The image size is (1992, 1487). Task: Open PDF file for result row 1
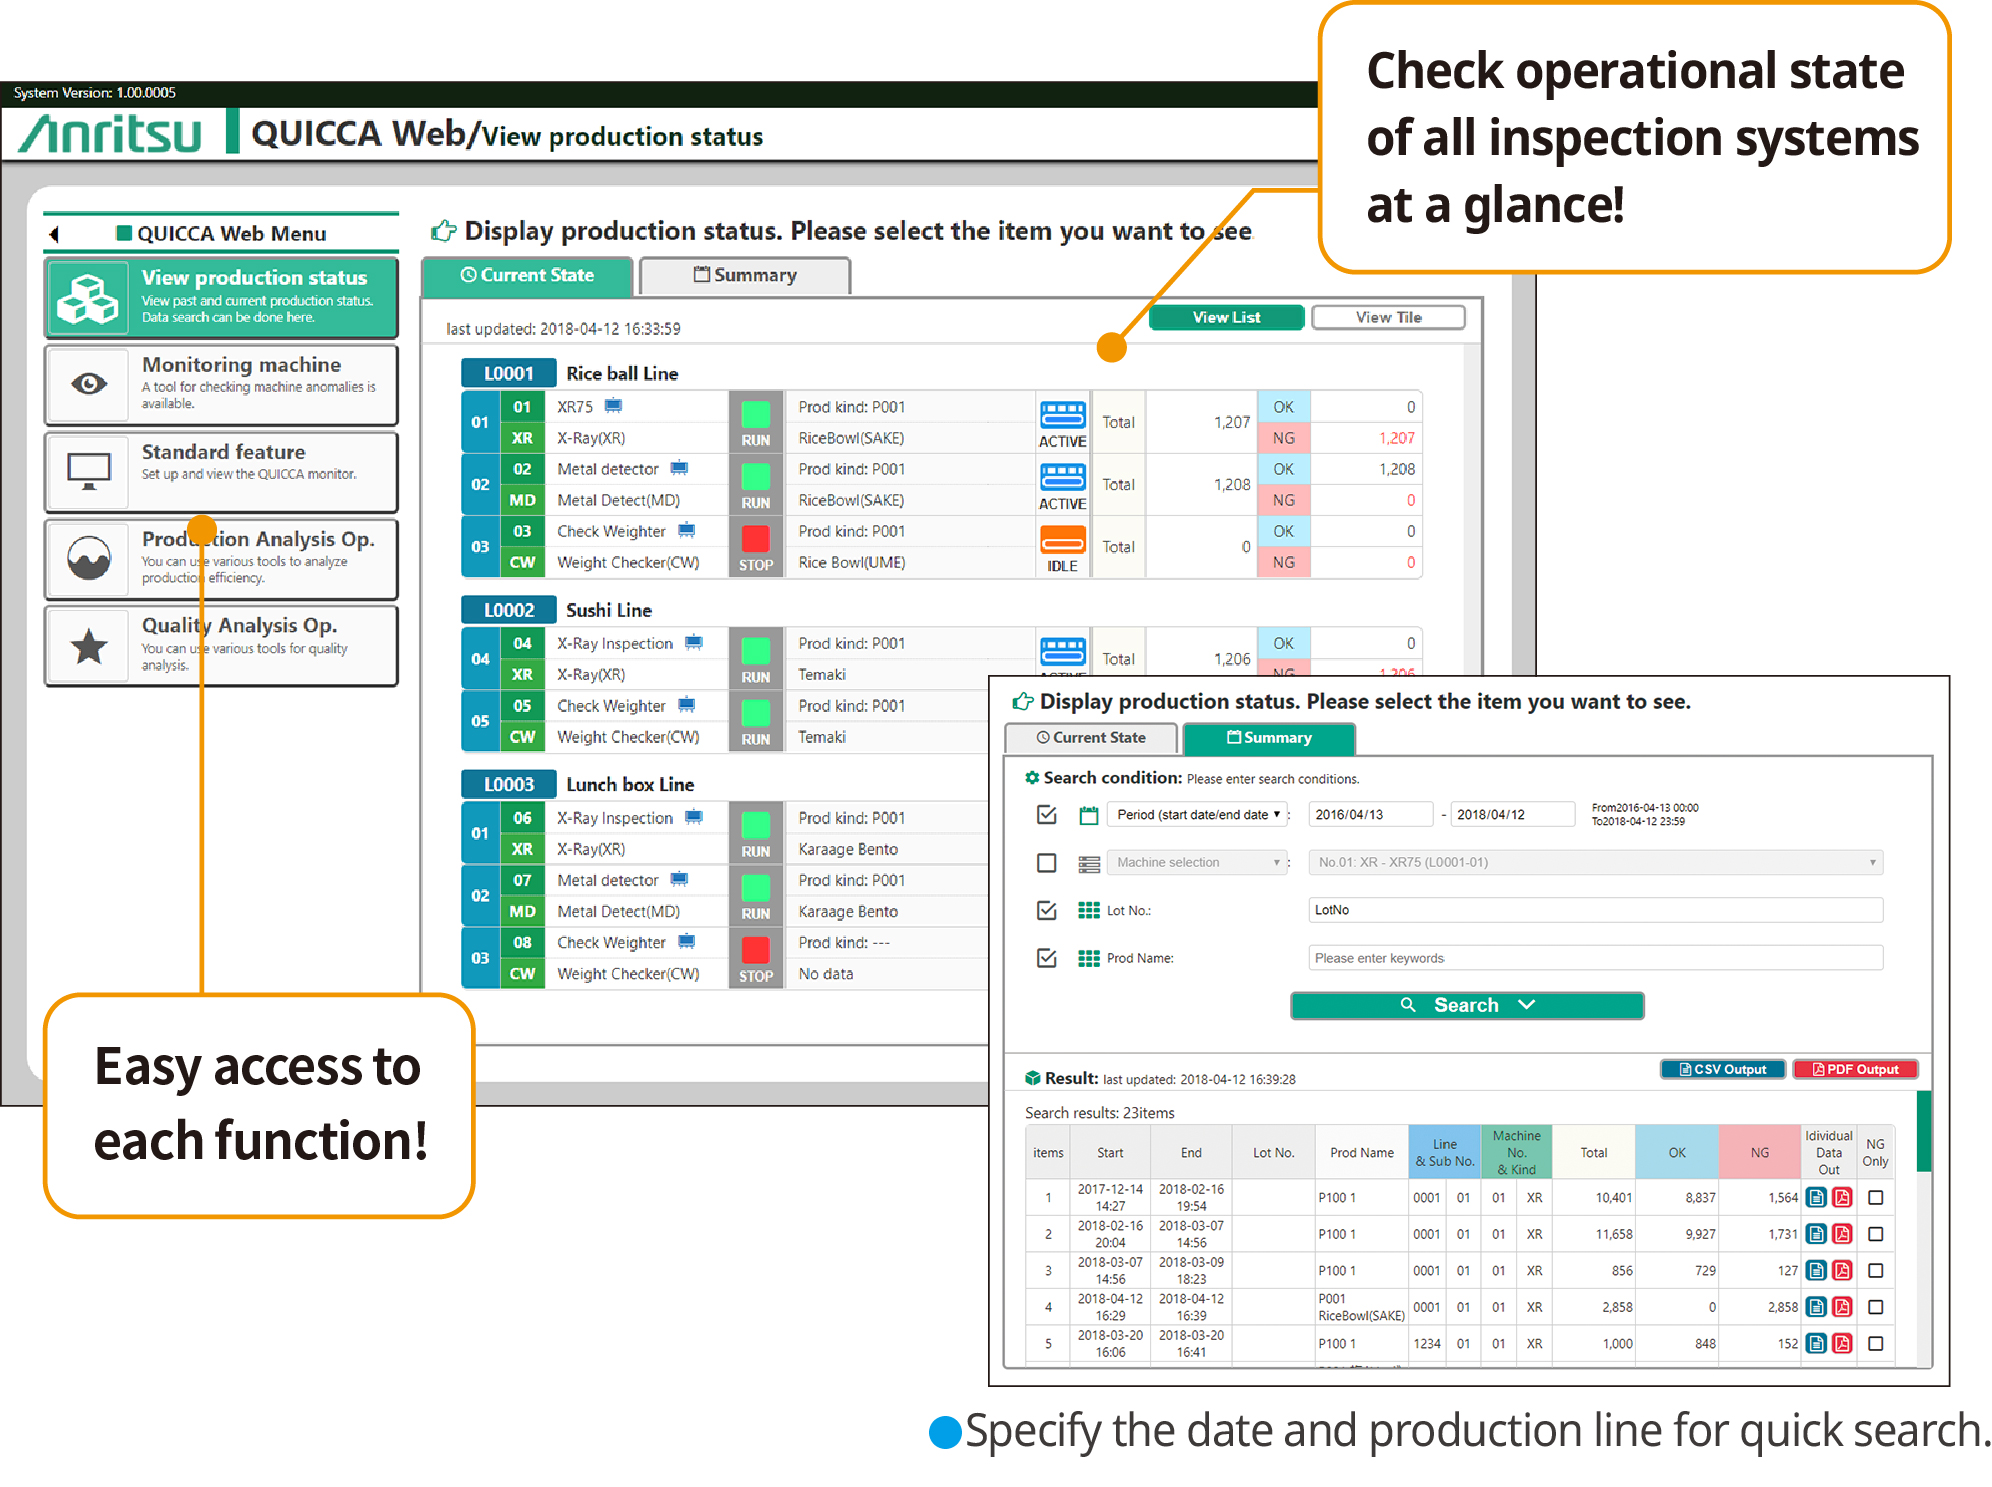[1842, 1197]
